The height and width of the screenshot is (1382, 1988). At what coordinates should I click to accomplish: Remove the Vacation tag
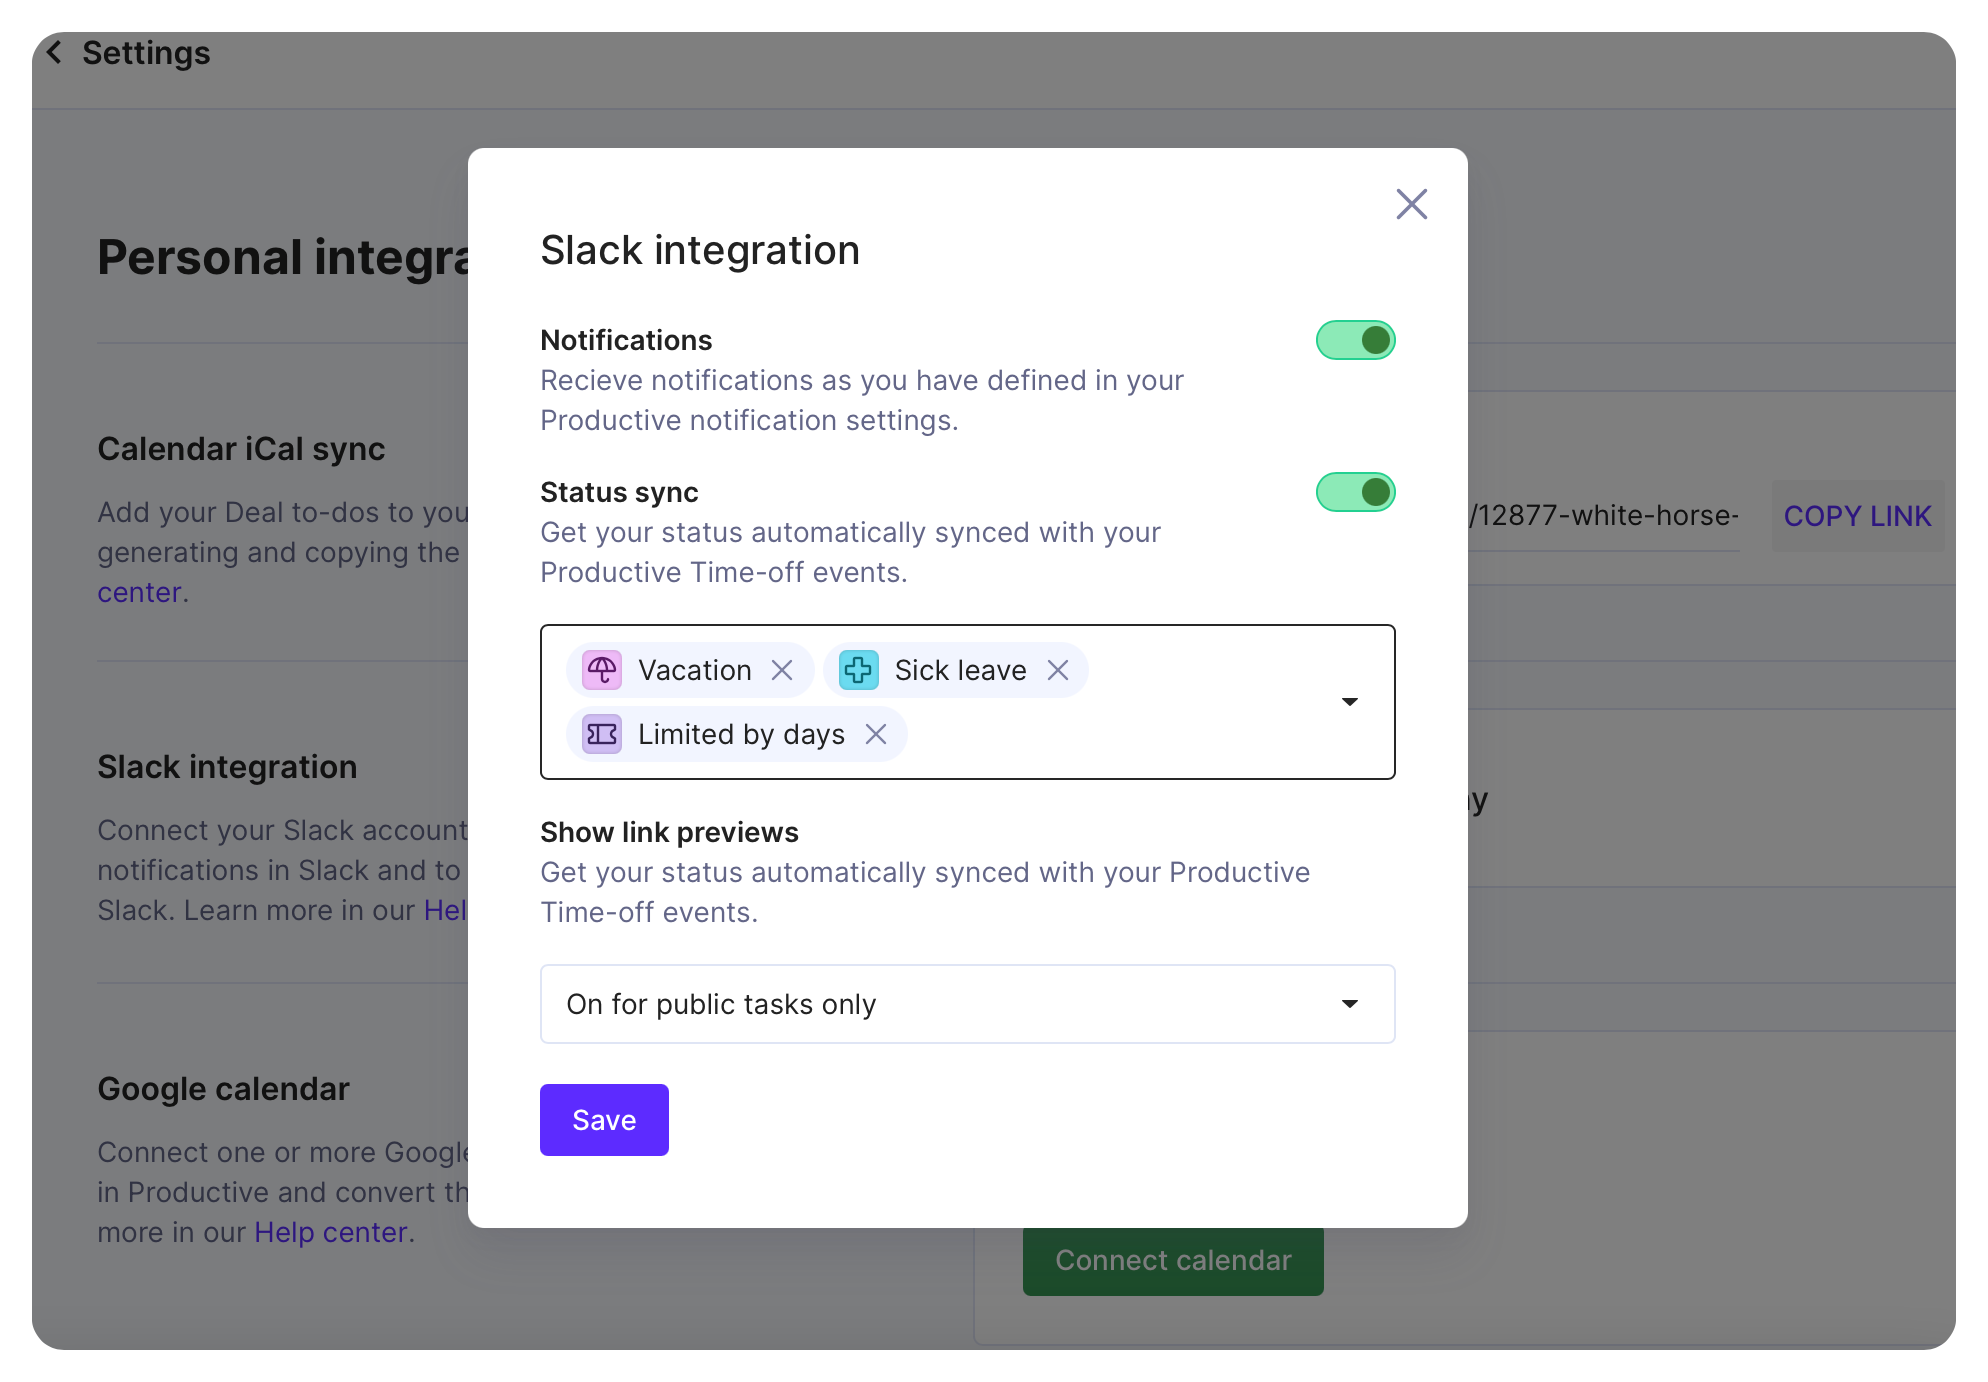782,670
